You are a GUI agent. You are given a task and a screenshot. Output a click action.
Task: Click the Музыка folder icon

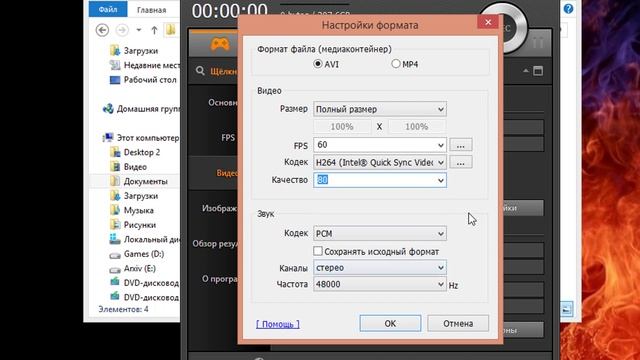pos(115,210)
